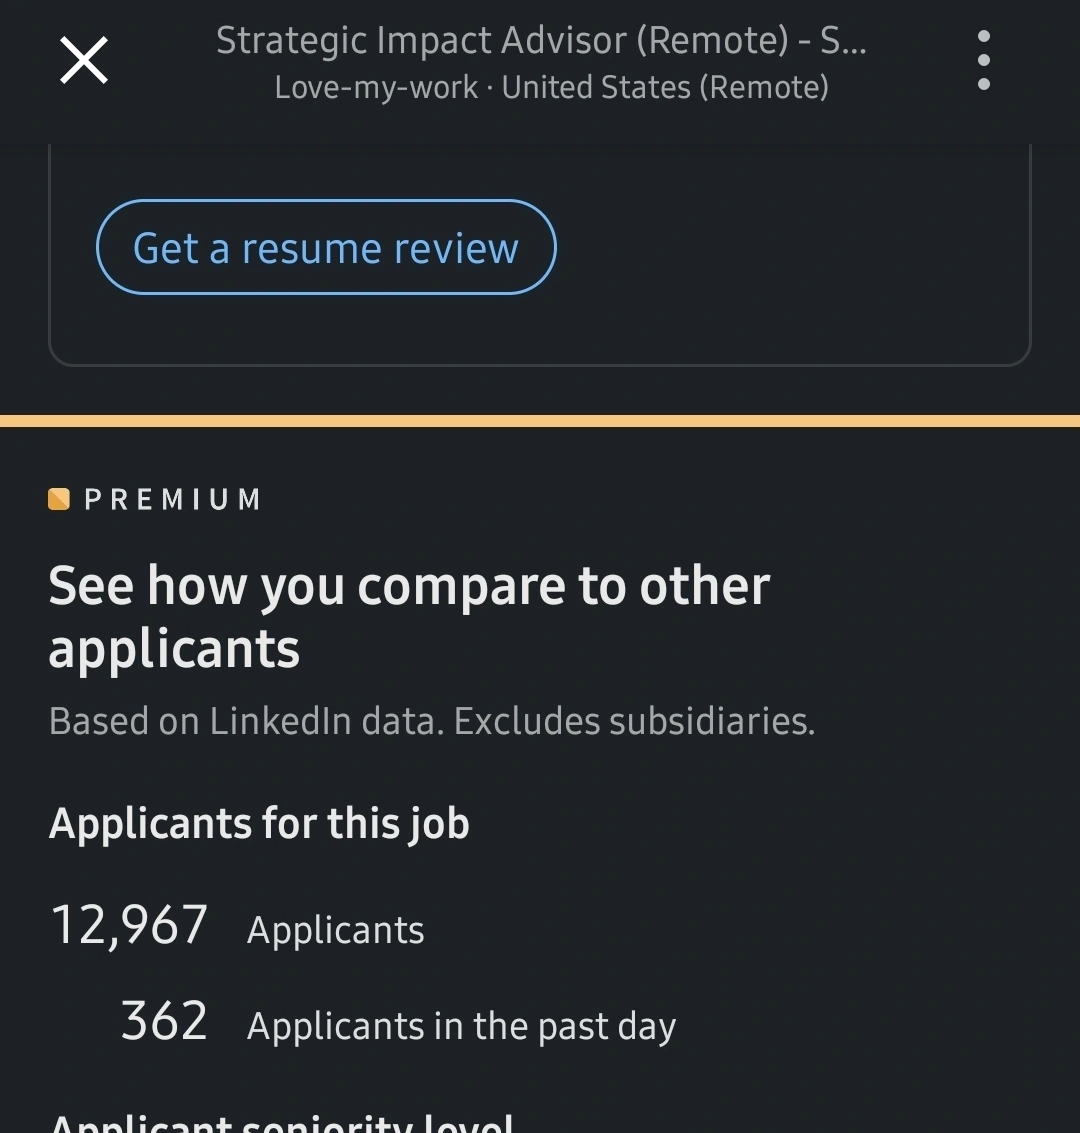This screenshot has width=1080, height=1133.
Task: Tap the Applicants label beside 12,967
Action: point(336,930)
